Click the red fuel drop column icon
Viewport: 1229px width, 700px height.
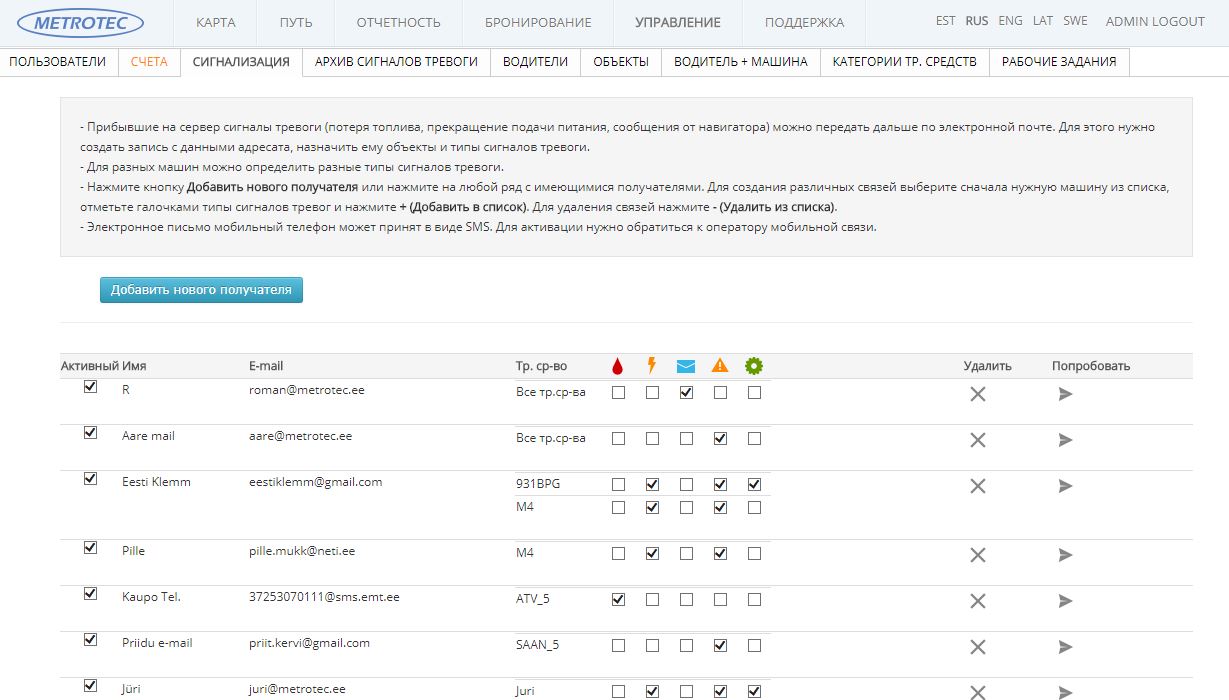[618, 366]
